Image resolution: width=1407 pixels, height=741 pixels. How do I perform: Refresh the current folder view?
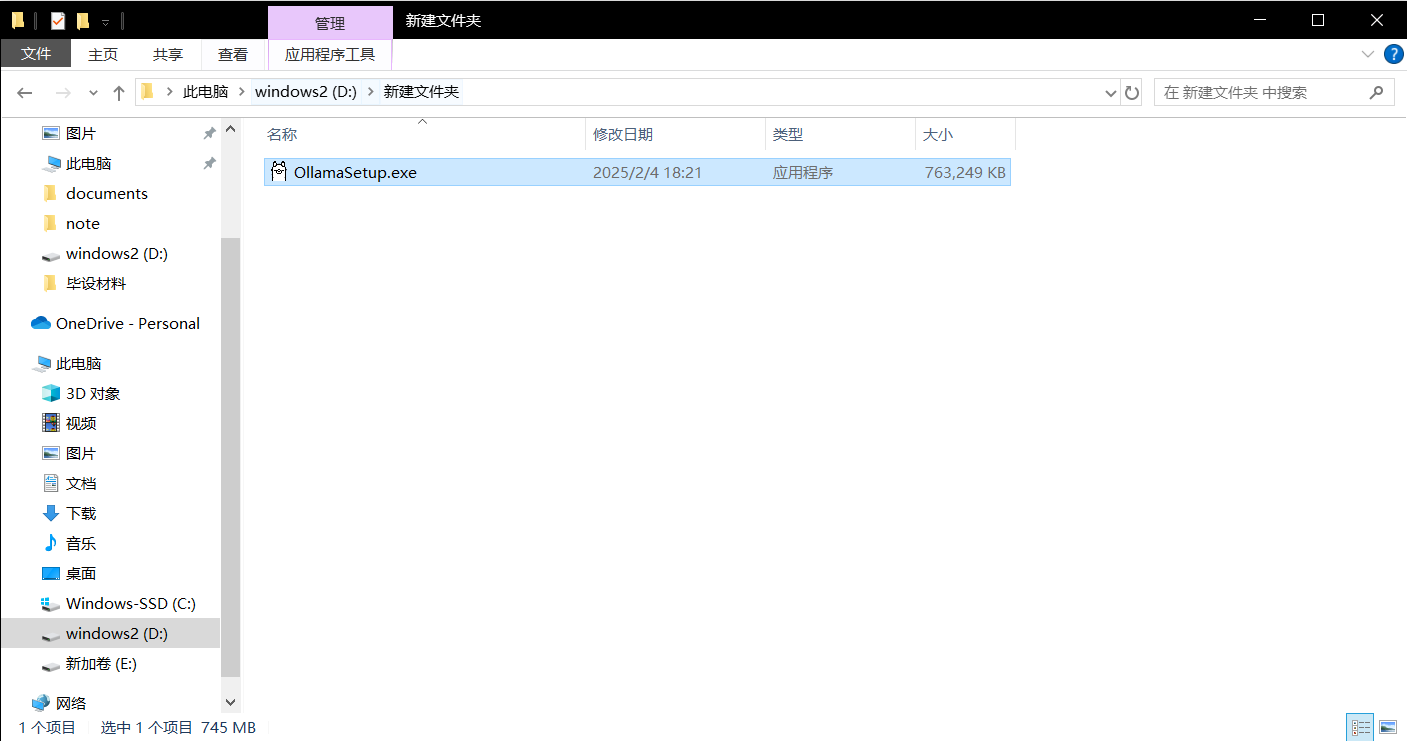[1132, 92]
